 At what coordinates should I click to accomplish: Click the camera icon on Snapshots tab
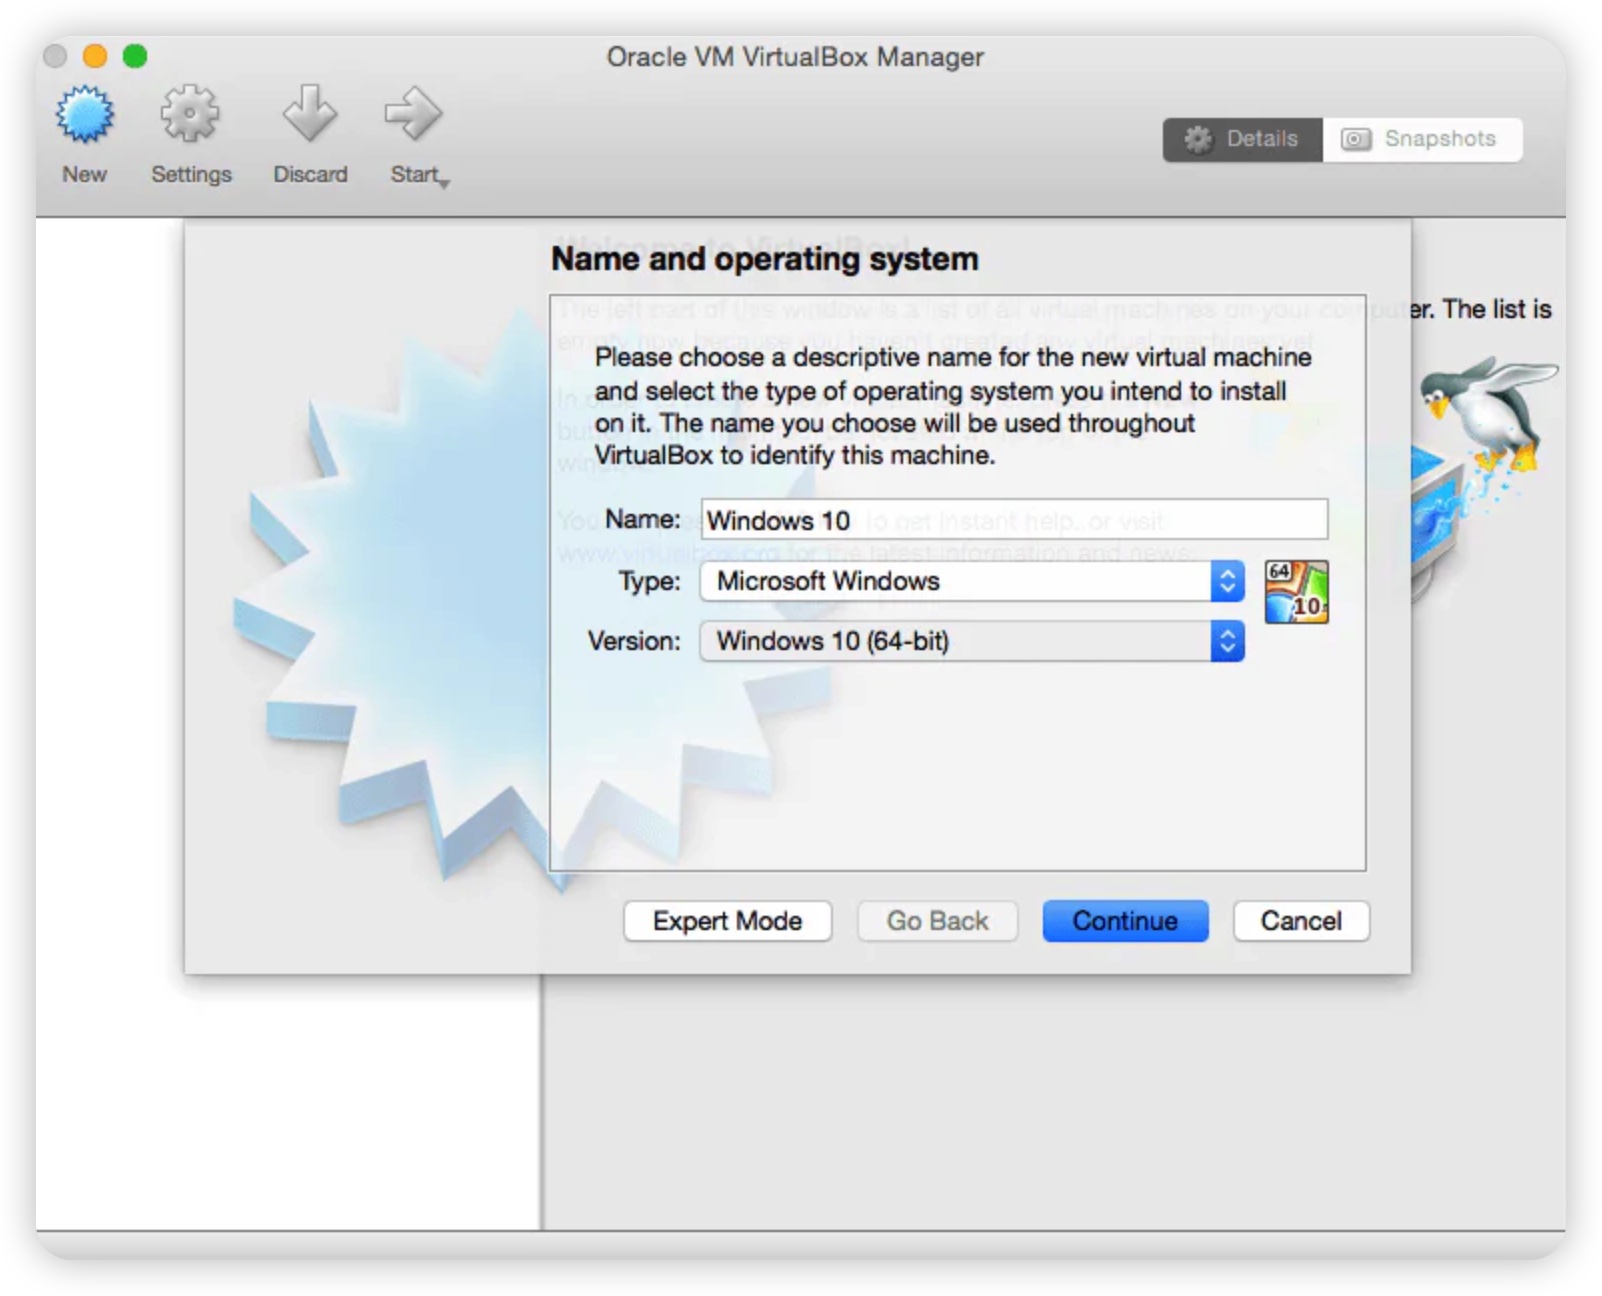[x=1356, y=139]
